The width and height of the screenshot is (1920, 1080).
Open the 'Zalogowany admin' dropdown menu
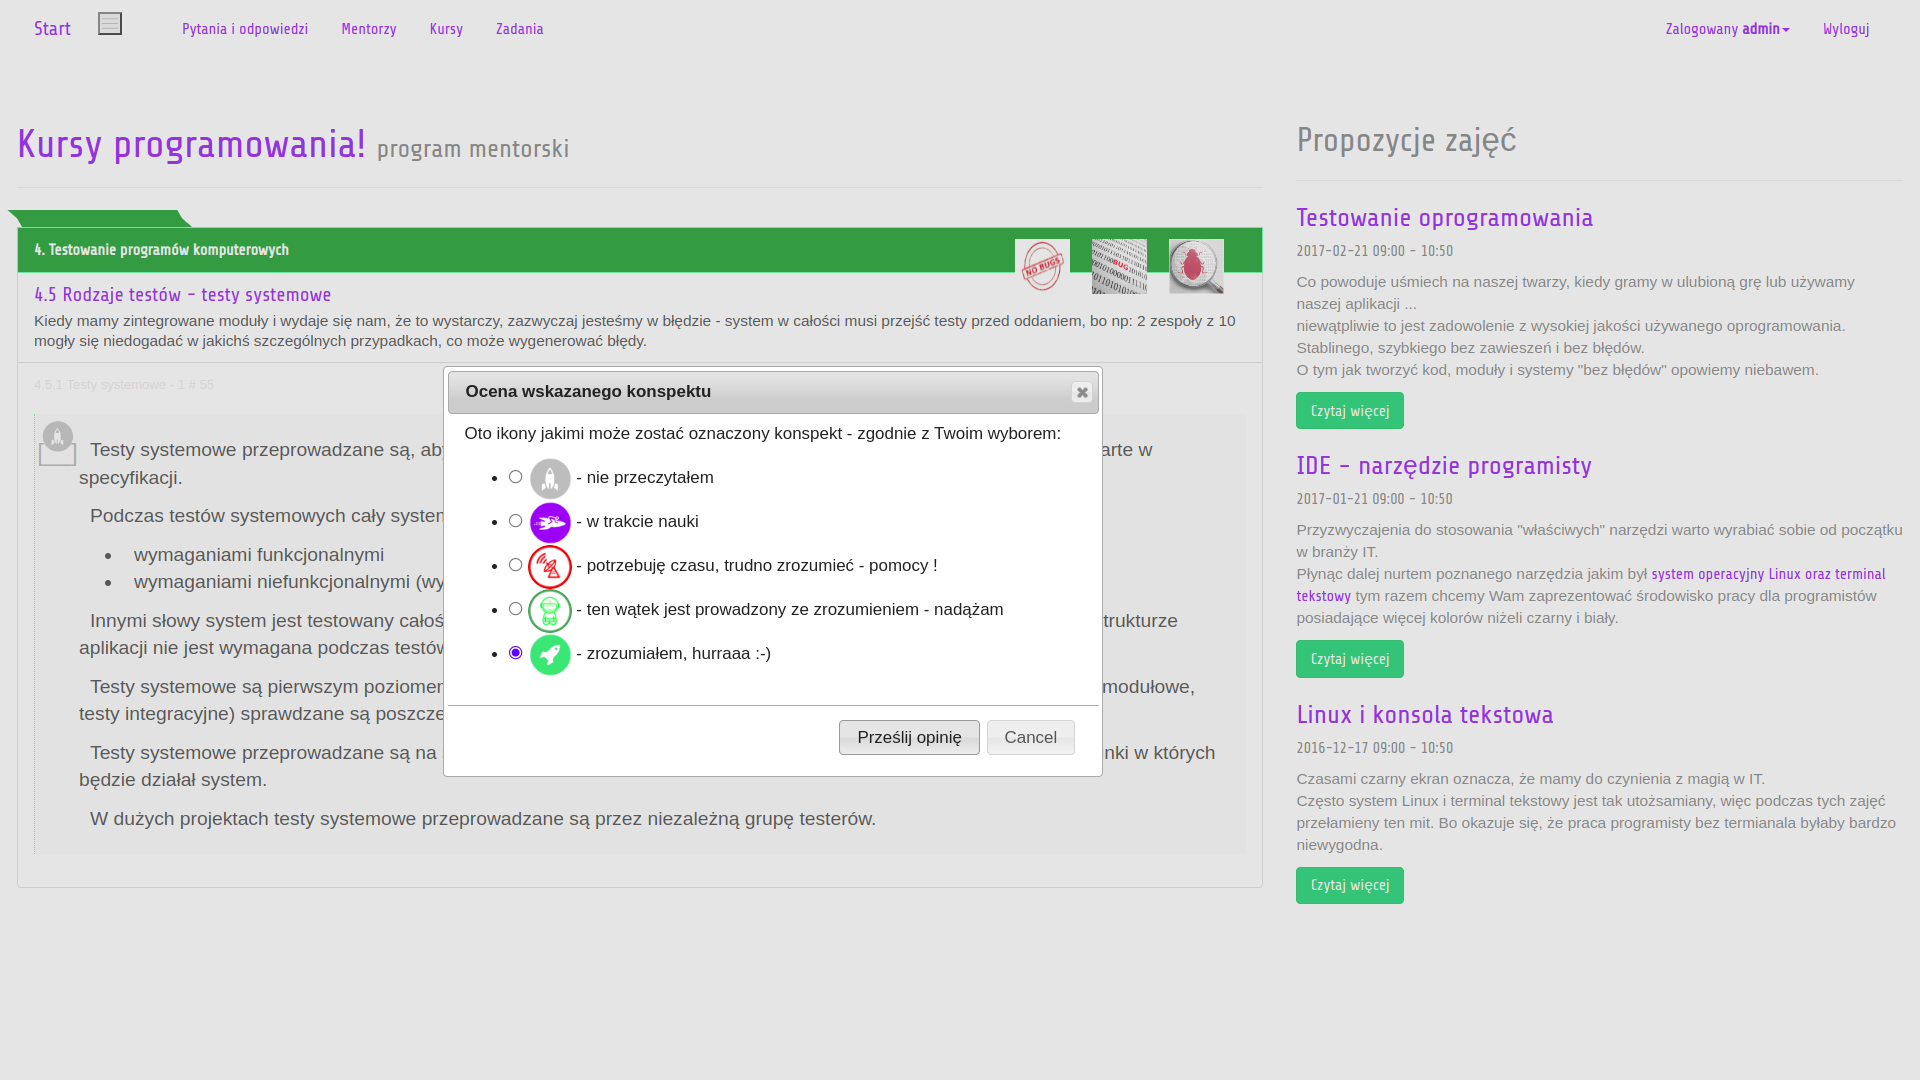(x=1727, y=29)
